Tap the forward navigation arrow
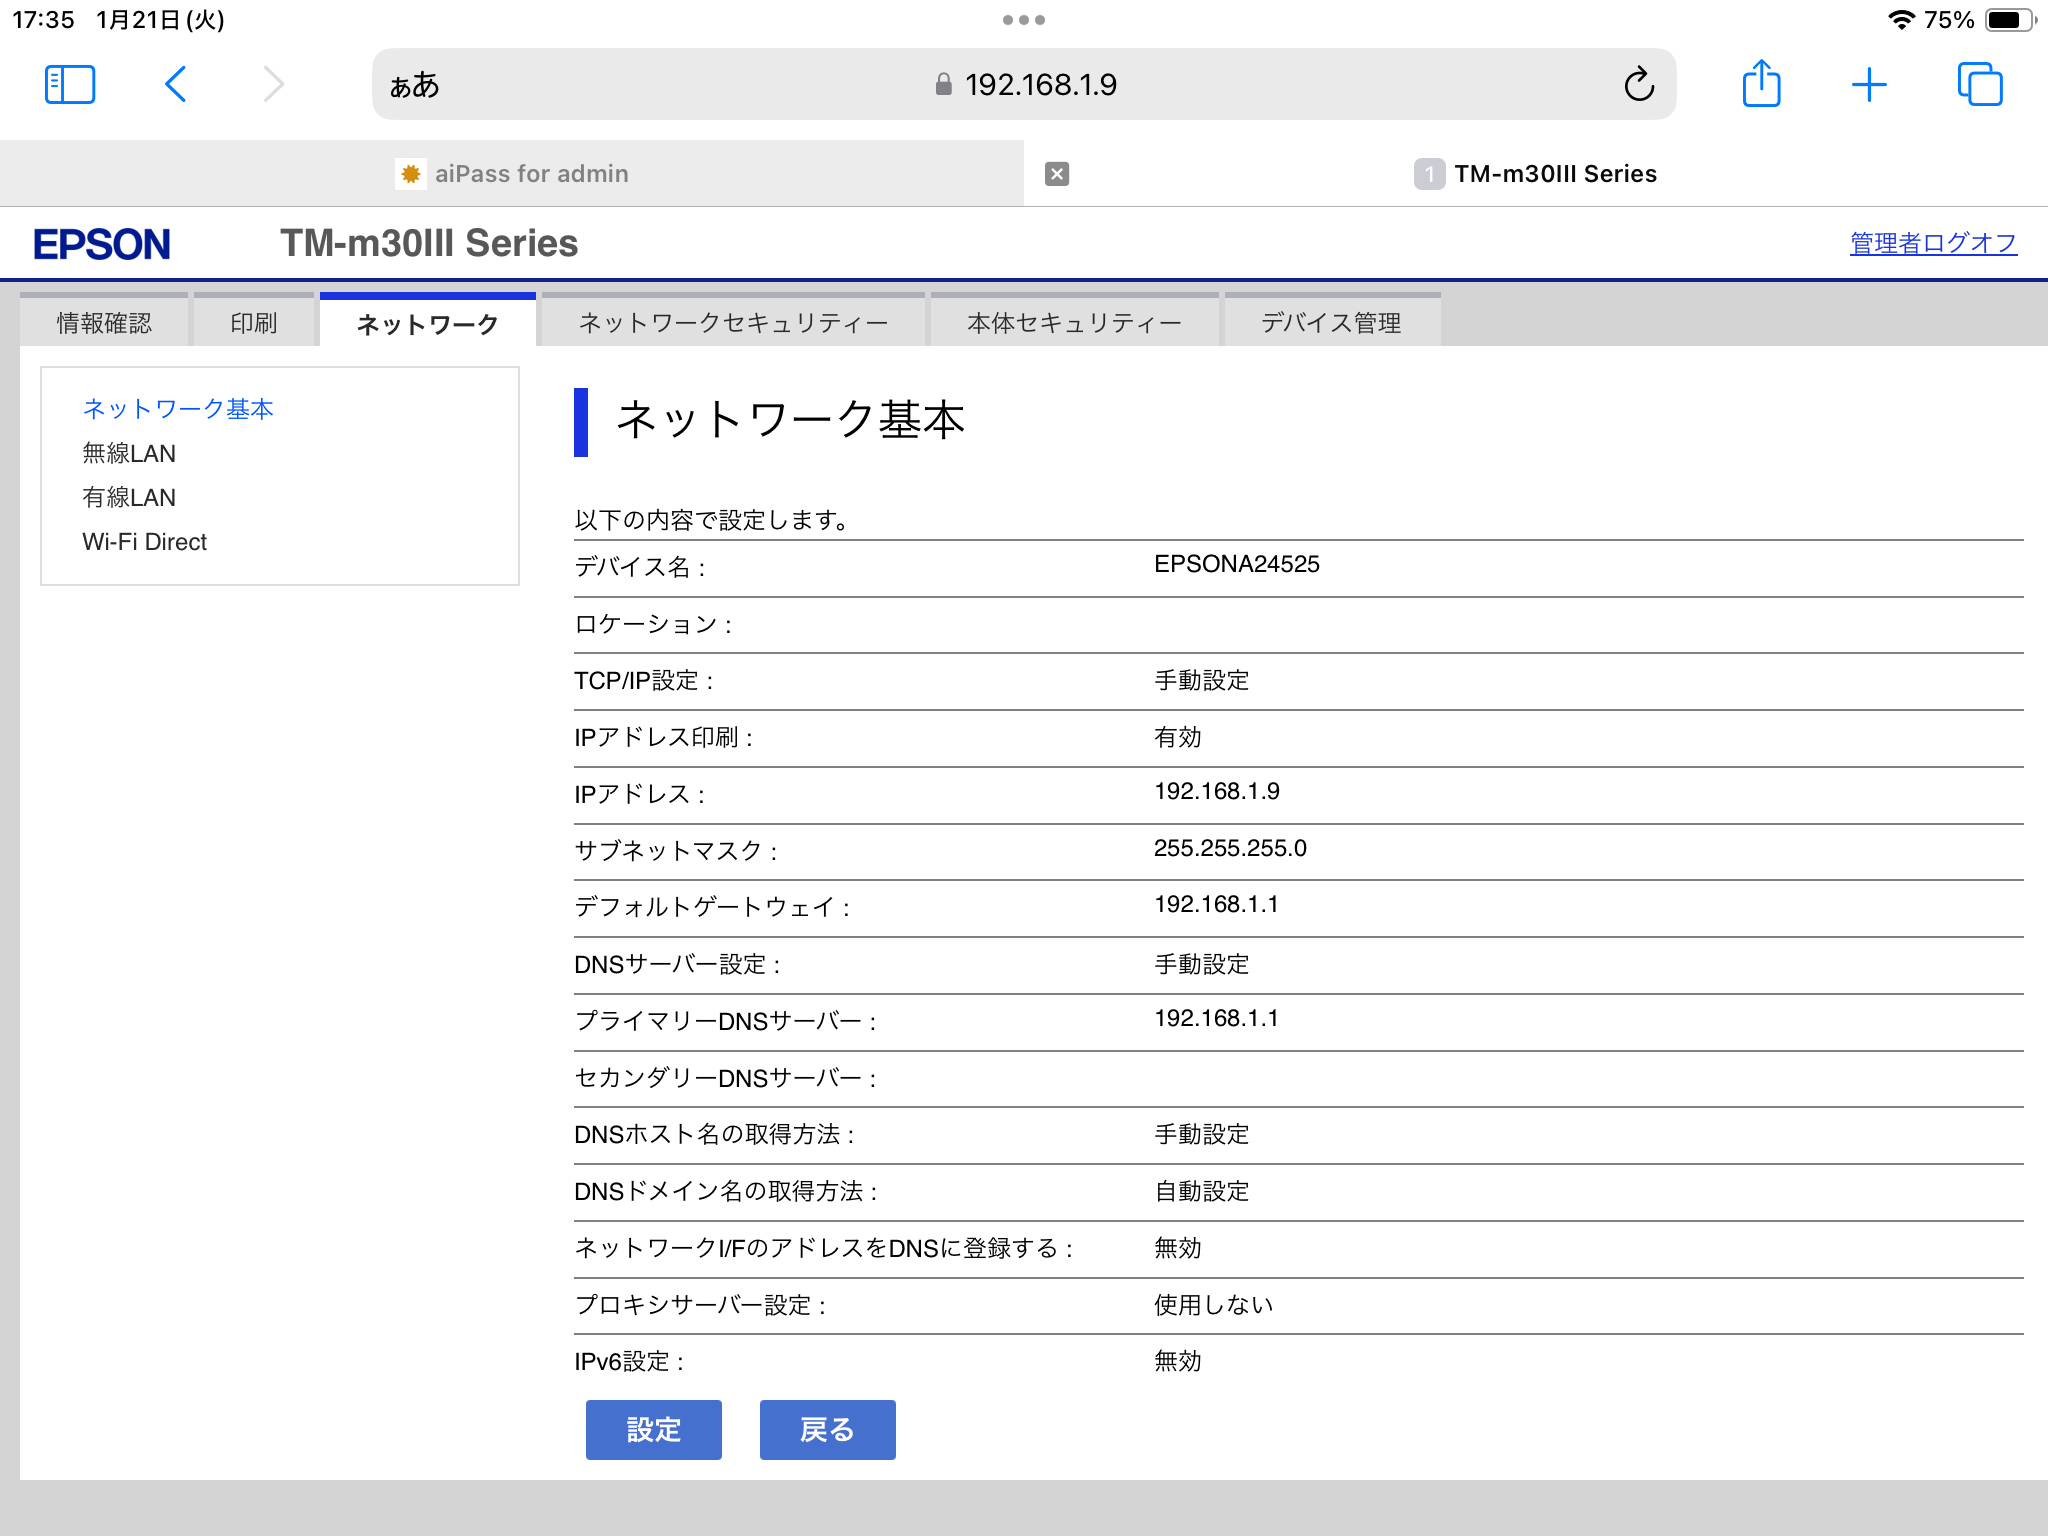 (273, 85)
